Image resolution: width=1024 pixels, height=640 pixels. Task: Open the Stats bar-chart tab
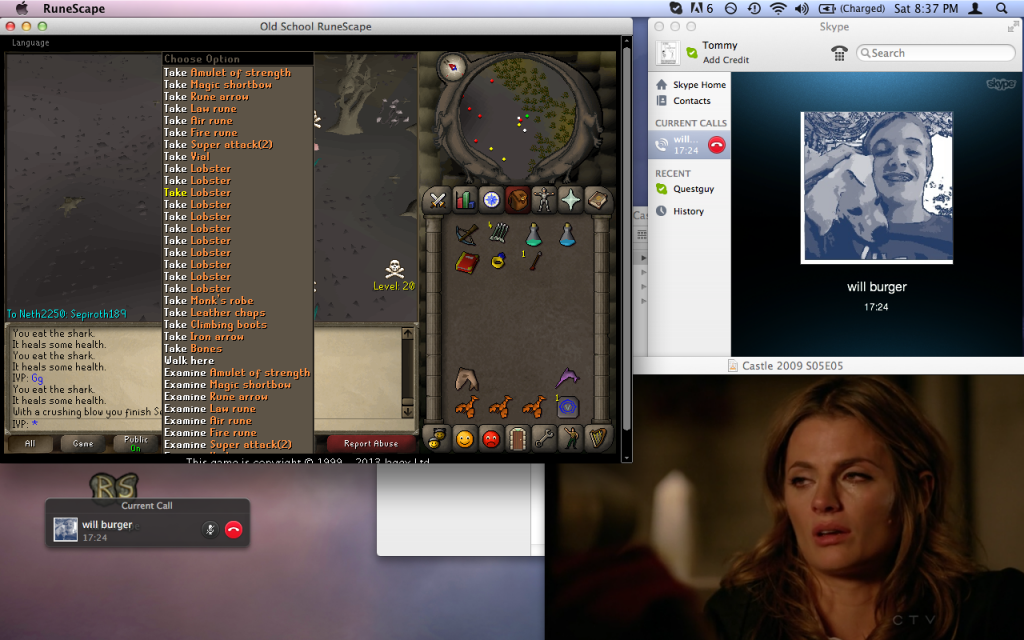[464, 199]
